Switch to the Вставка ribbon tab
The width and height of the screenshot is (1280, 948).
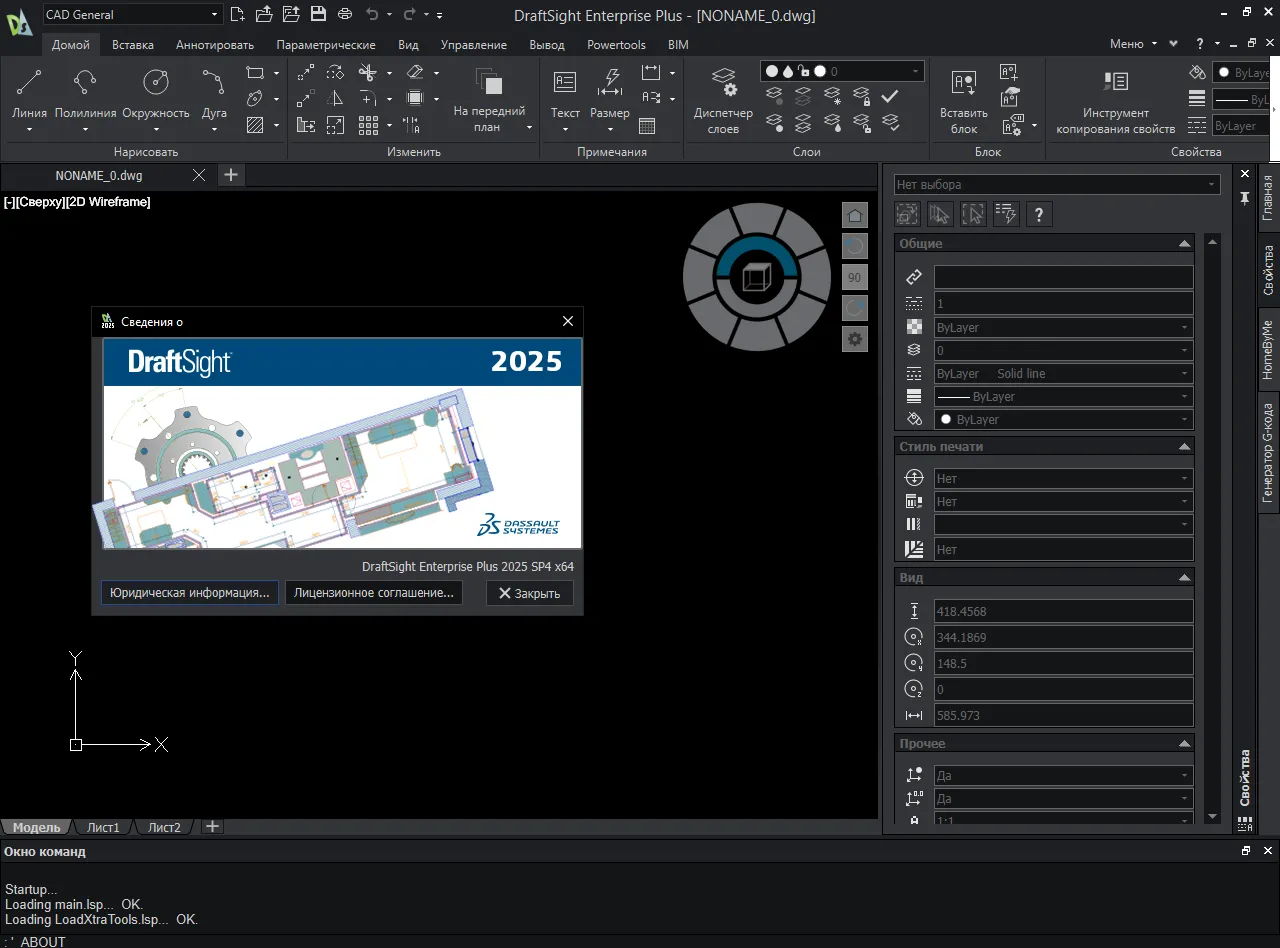[x=133, y=45]
